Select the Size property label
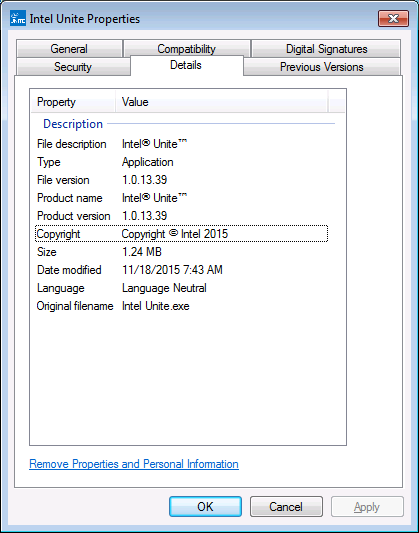The image size is (419, 533). (x=47, y=252)
